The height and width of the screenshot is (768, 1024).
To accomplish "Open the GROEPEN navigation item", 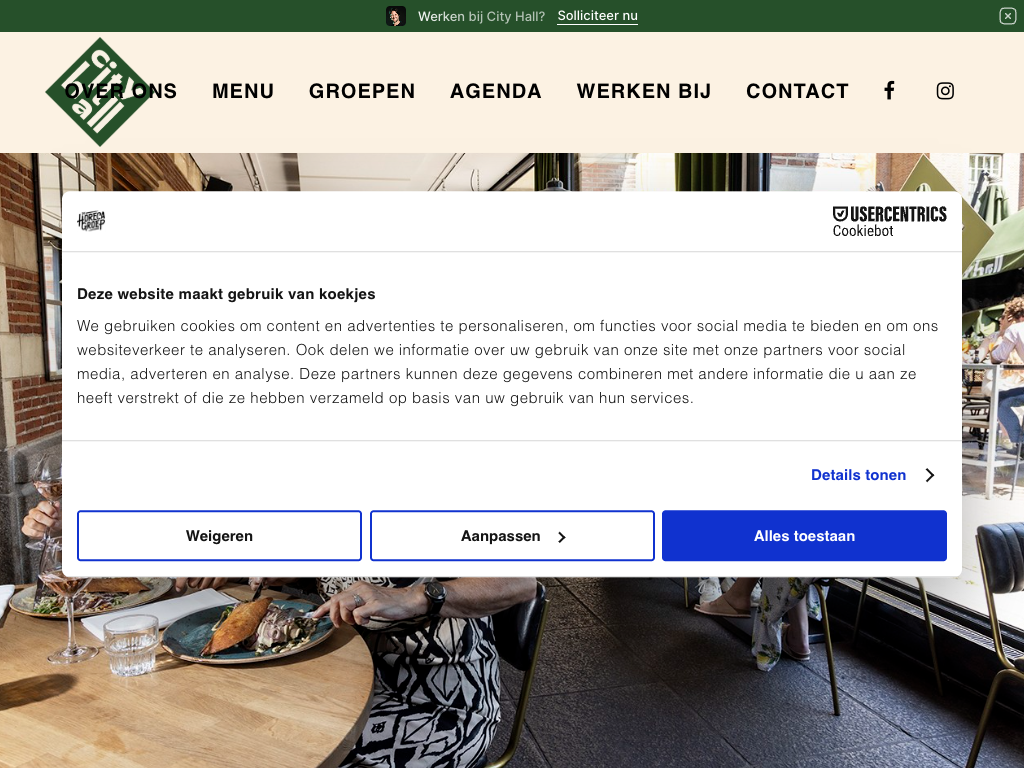I will point(362,91).
